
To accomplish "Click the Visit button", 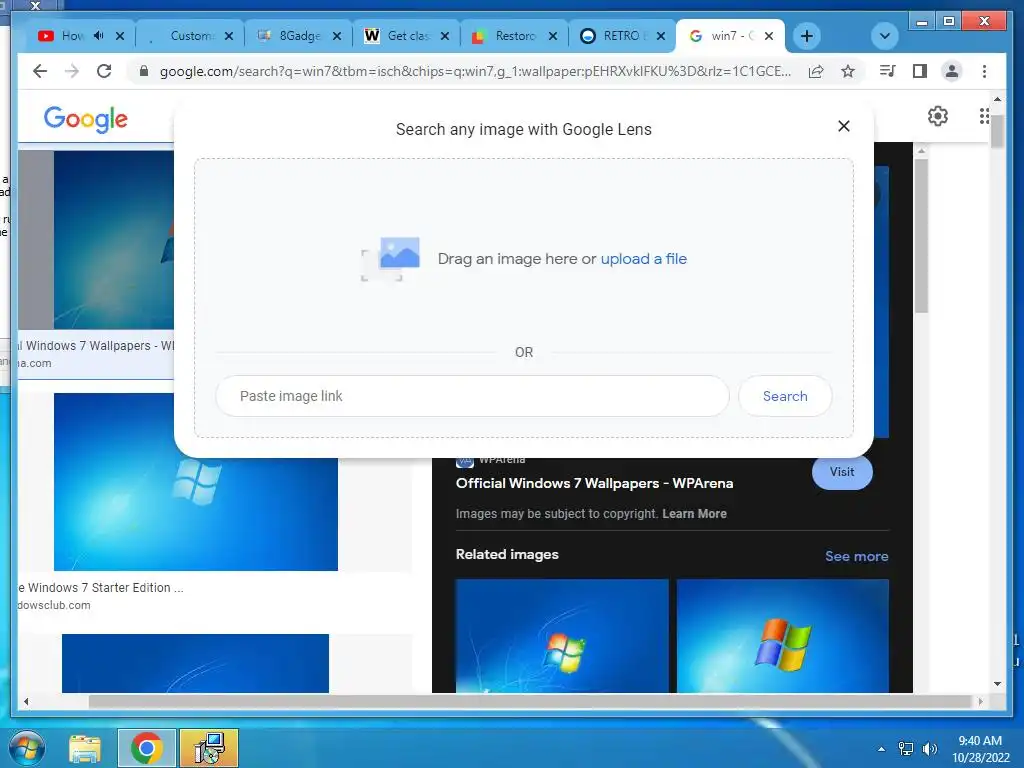I will [x=842, y=472].
